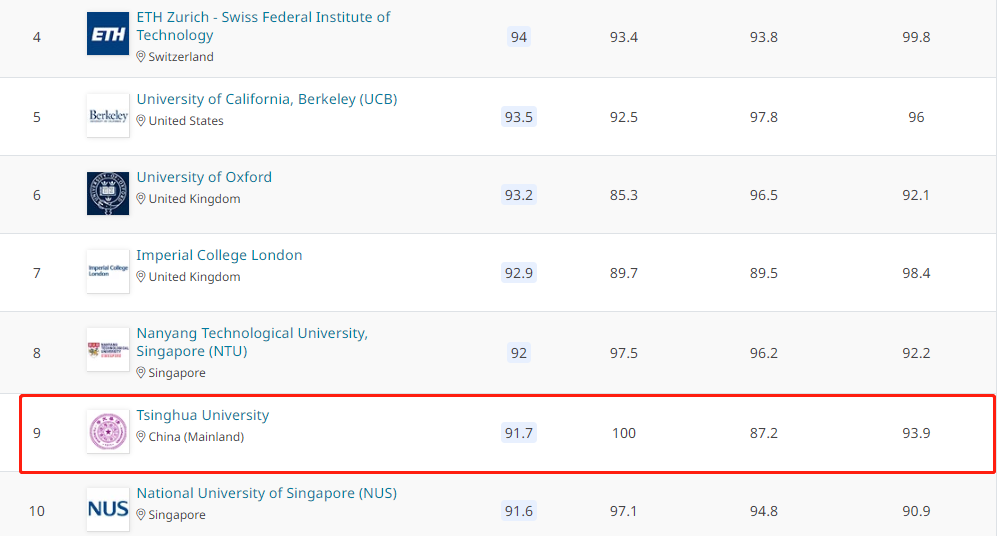Click the Switzerland location text
The image size is (997, 536).
[181, 57]
